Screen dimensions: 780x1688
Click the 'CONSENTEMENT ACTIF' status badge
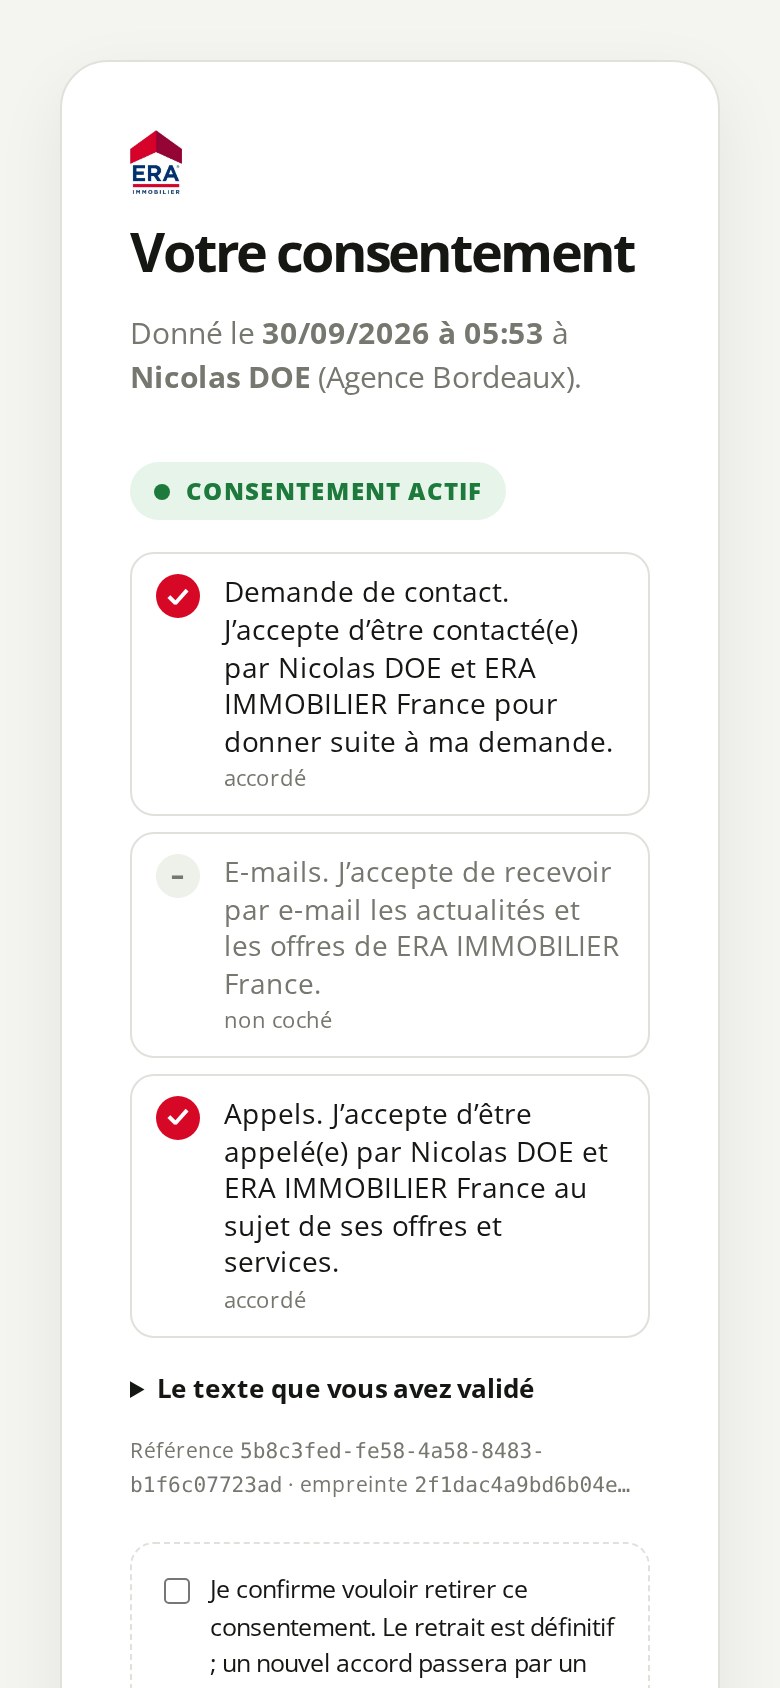tap(318, 491)
